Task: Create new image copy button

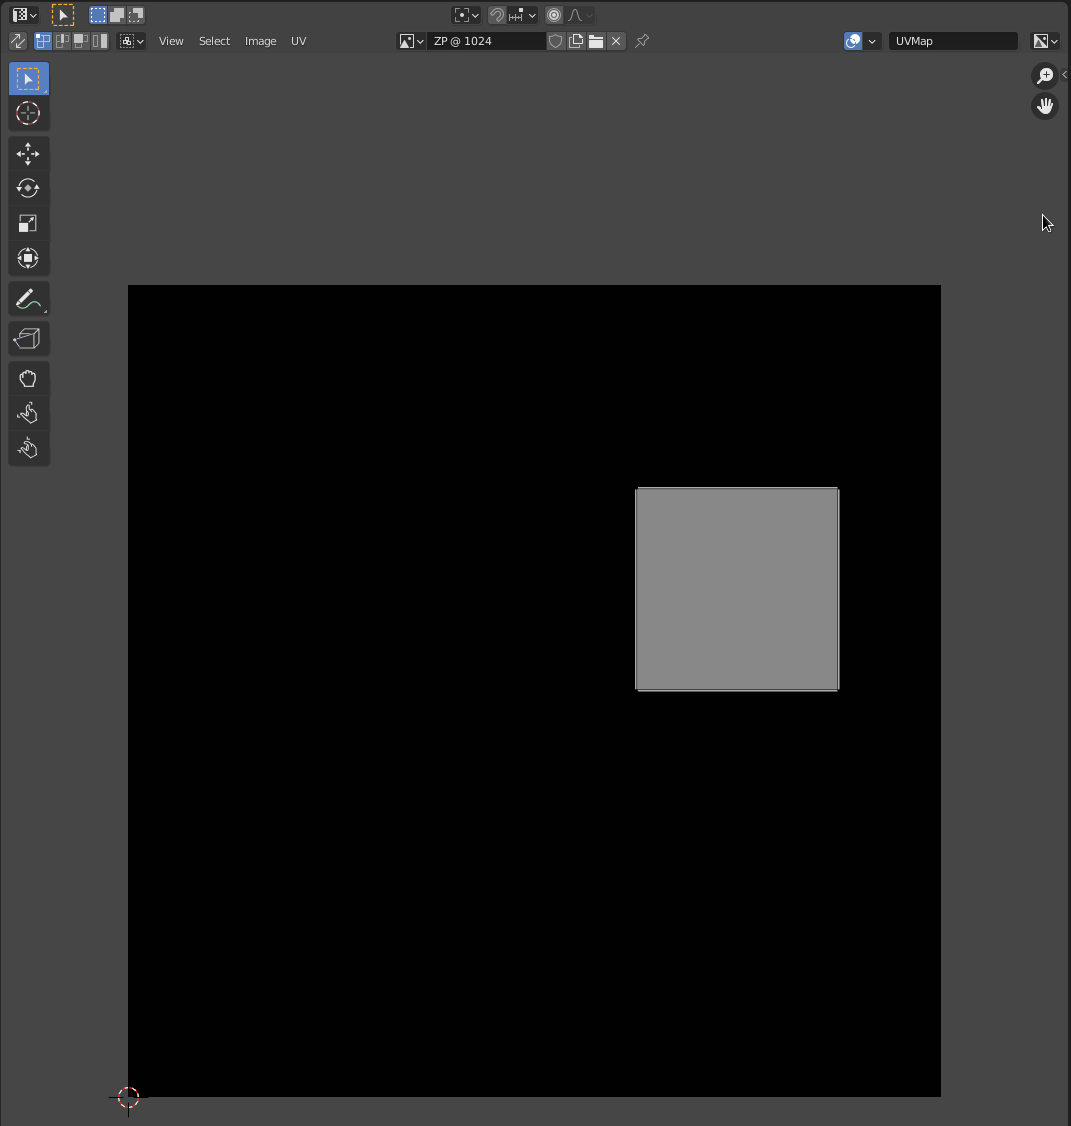Action: (x=575, y=41)
